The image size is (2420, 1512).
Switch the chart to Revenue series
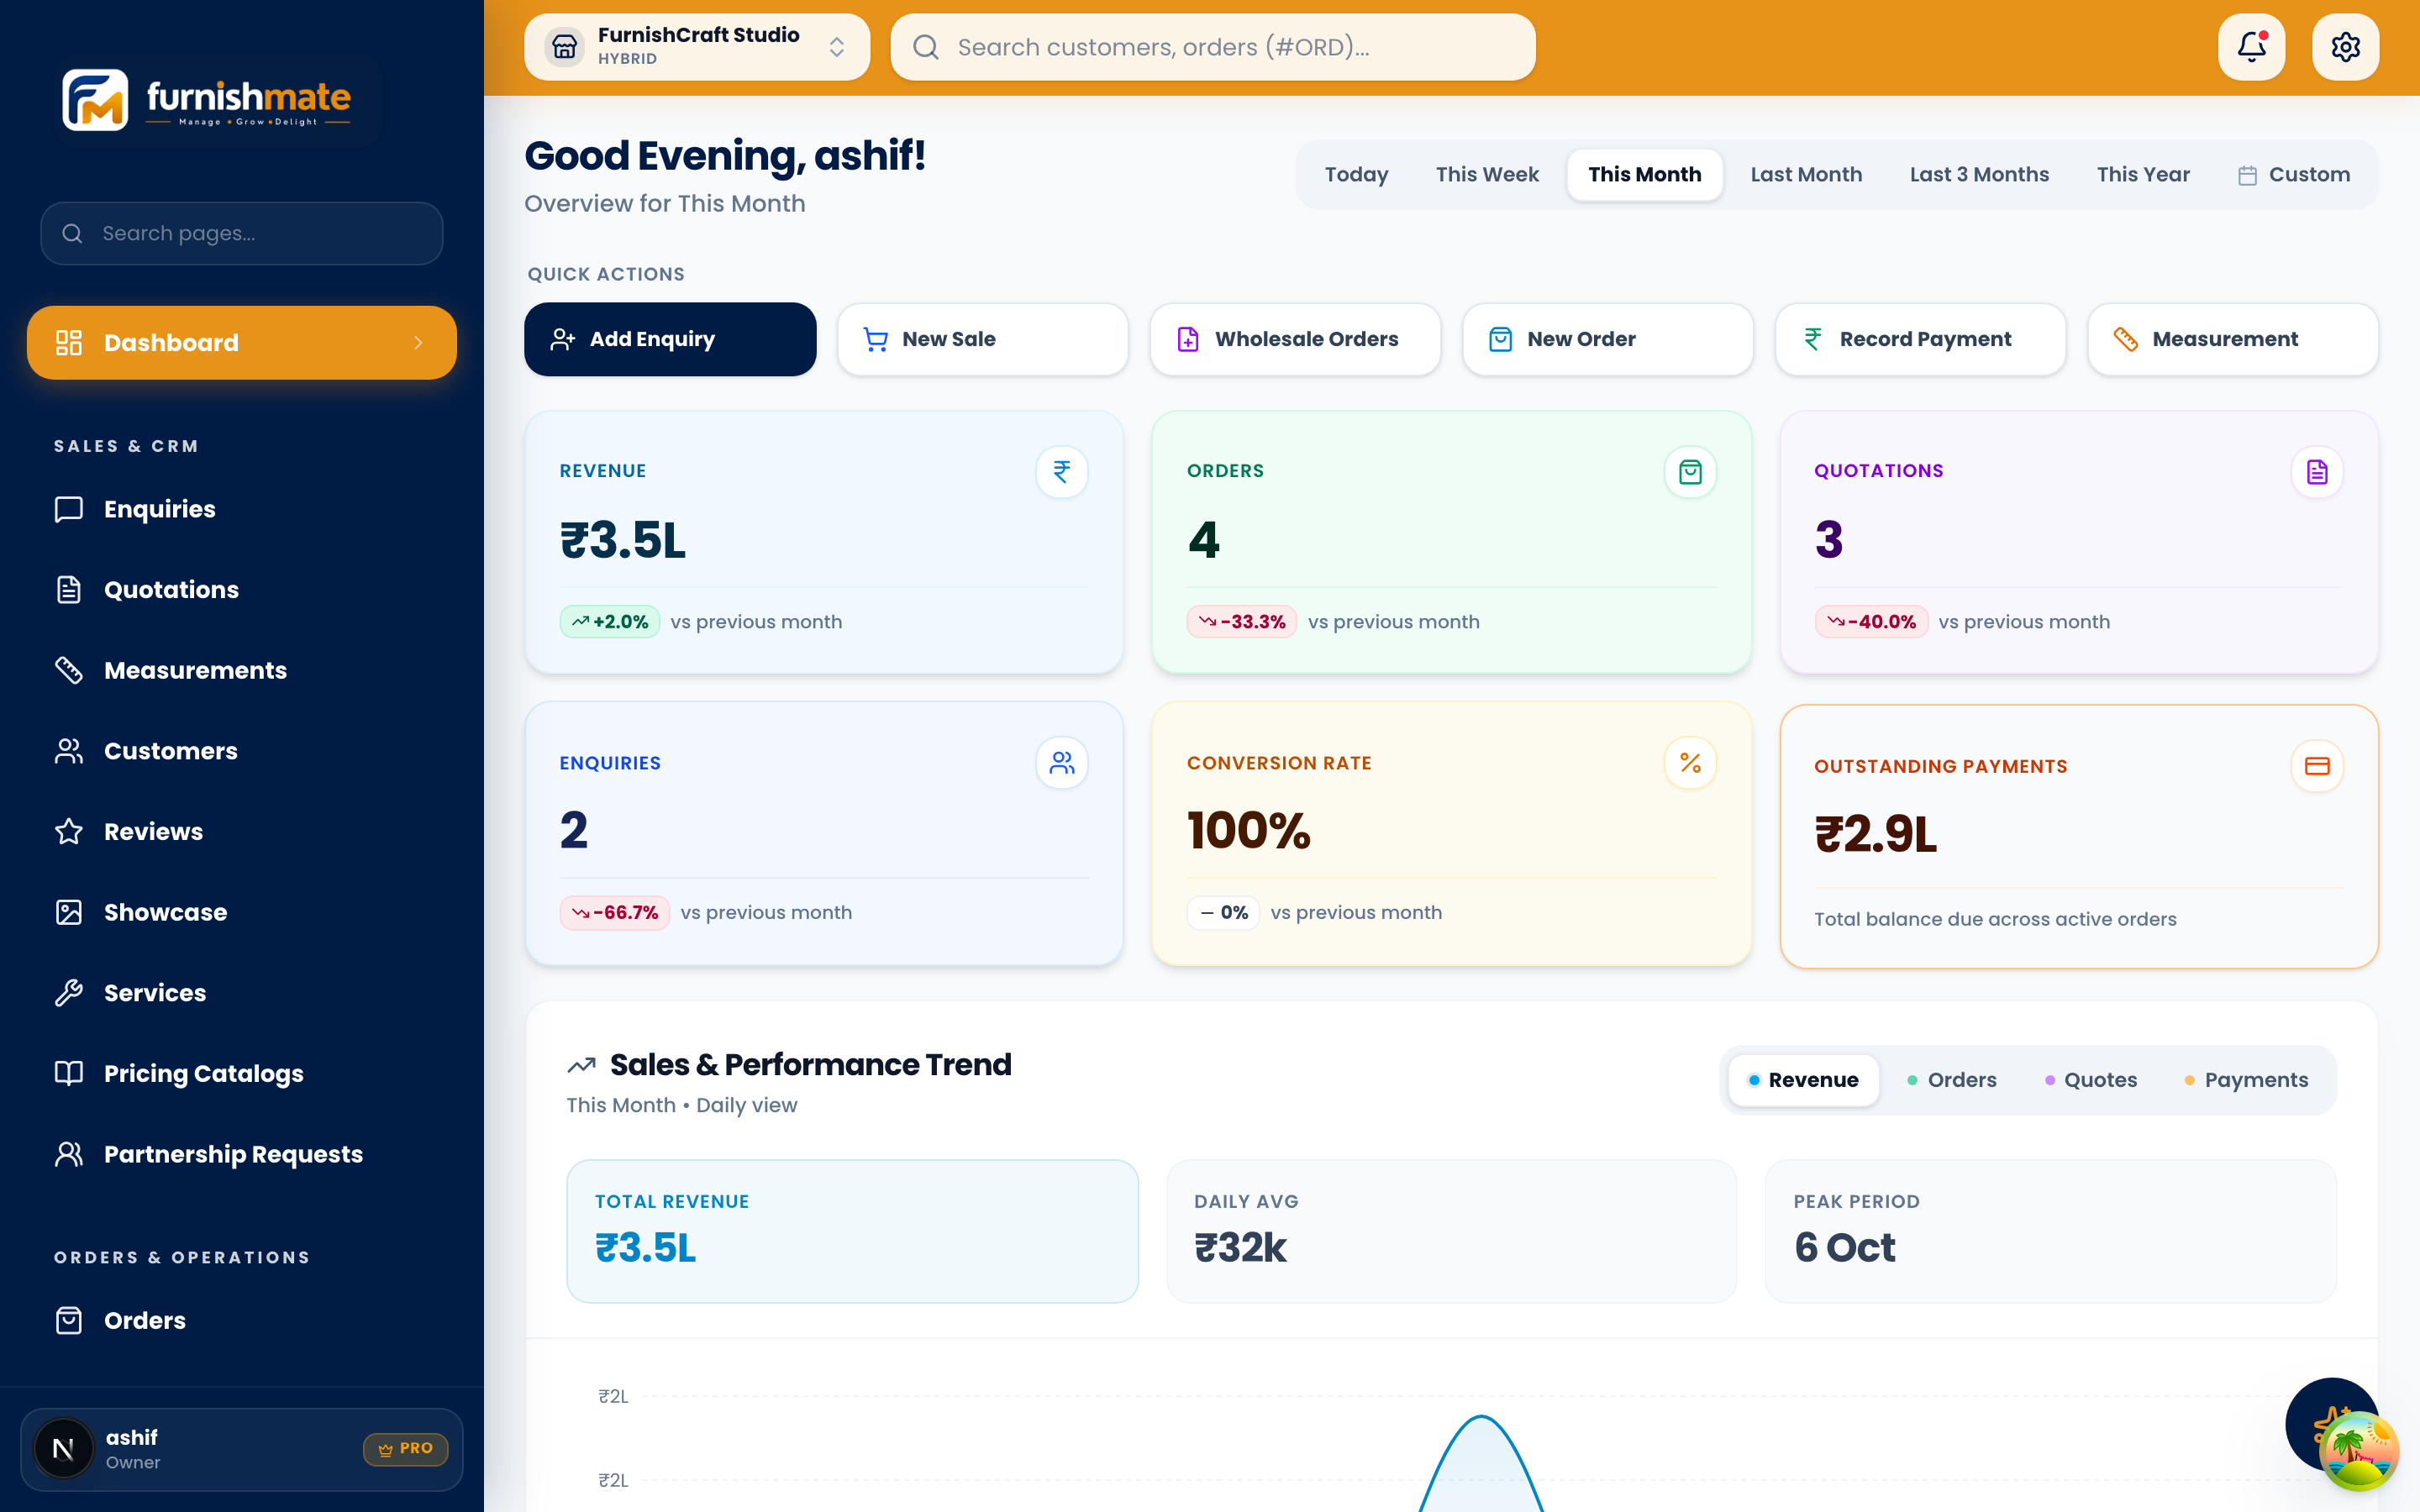tap(1804, 1080)
